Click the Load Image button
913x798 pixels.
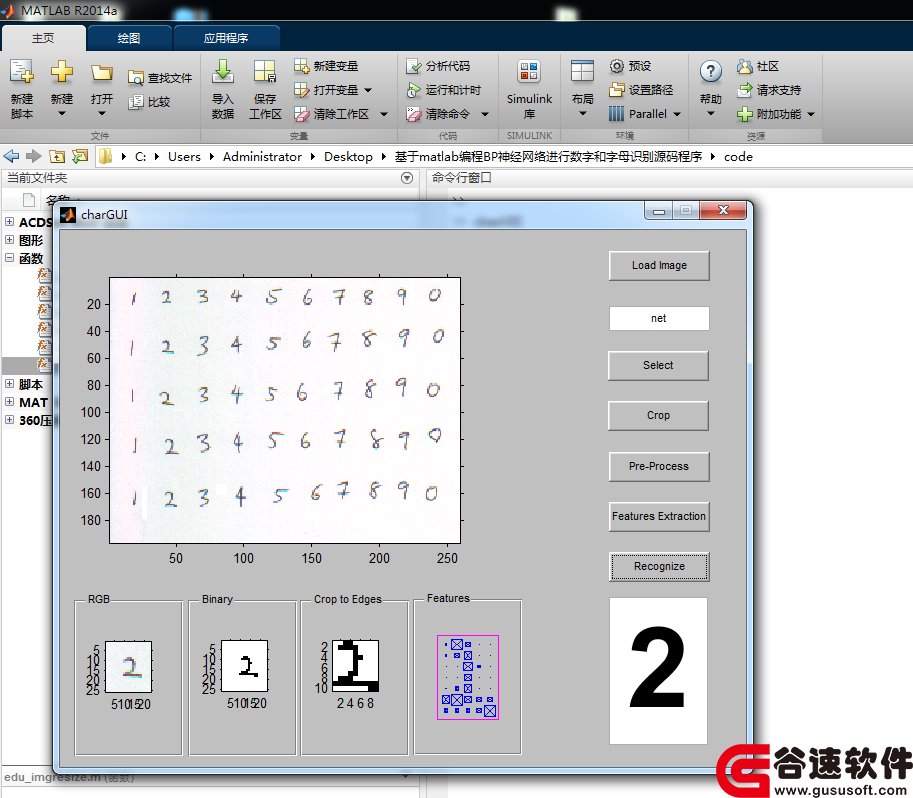(659, 266)
